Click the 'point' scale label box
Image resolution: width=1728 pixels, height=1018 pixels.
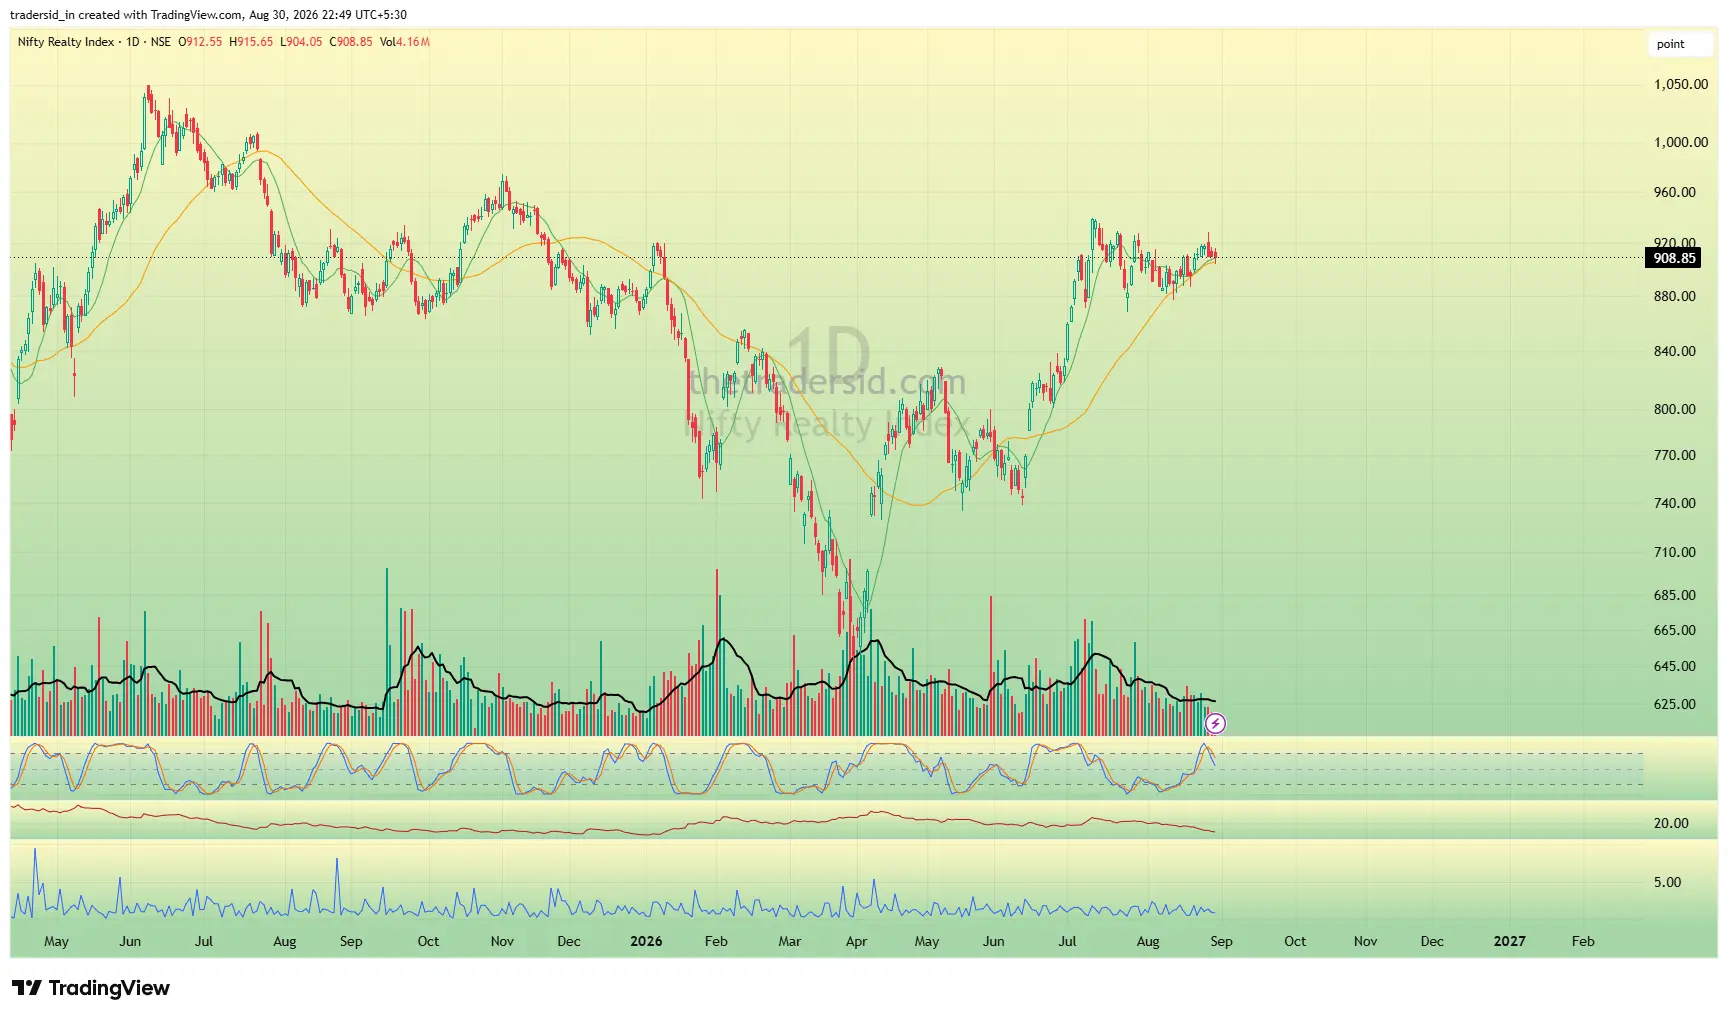pos(1680,44)
